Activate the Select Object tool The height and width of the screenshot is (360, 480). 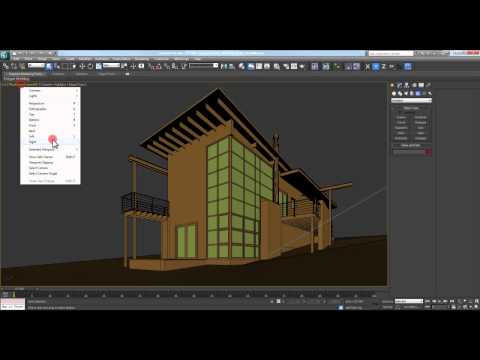point(49,67)
